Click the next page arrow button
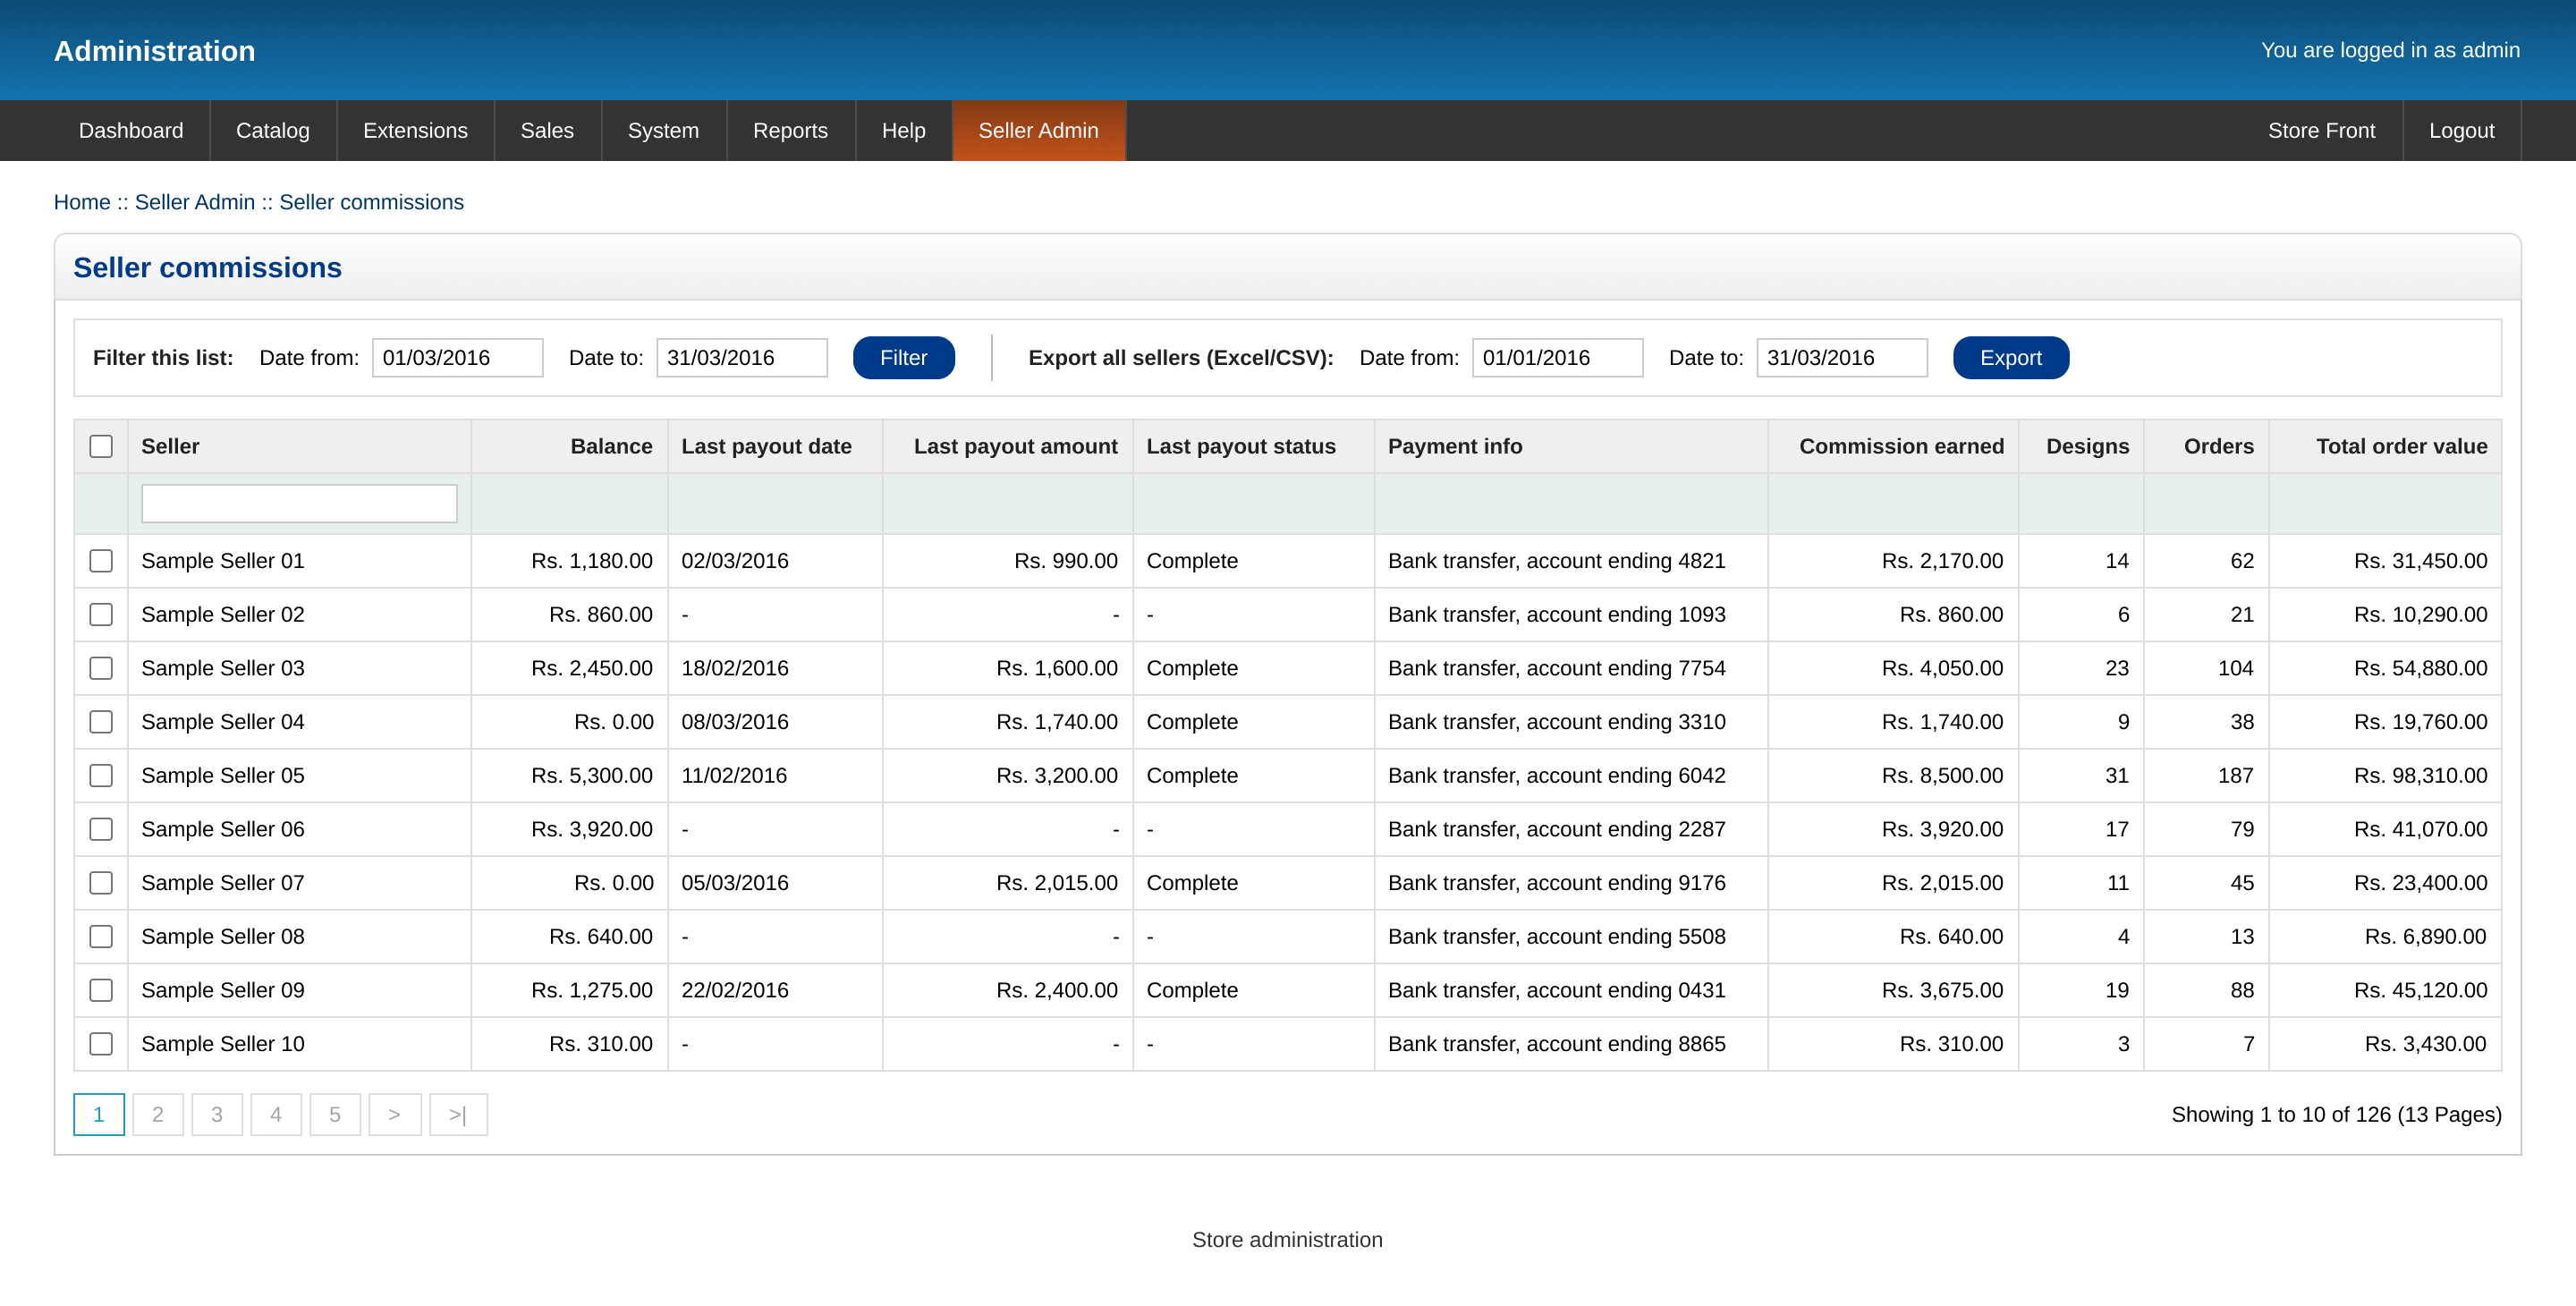This screenshot has width=2576, height=1306. (394, 1115)
